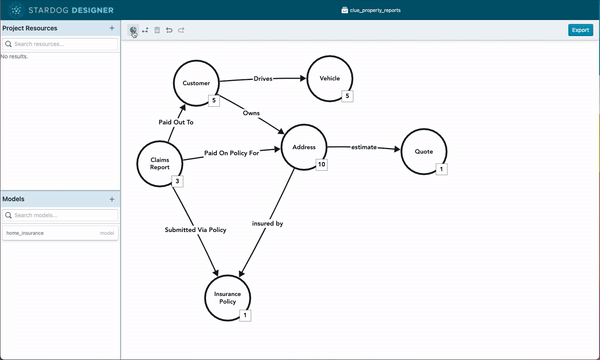
Task: Select the Drives relationship label
Action: [x=263, y=78]
